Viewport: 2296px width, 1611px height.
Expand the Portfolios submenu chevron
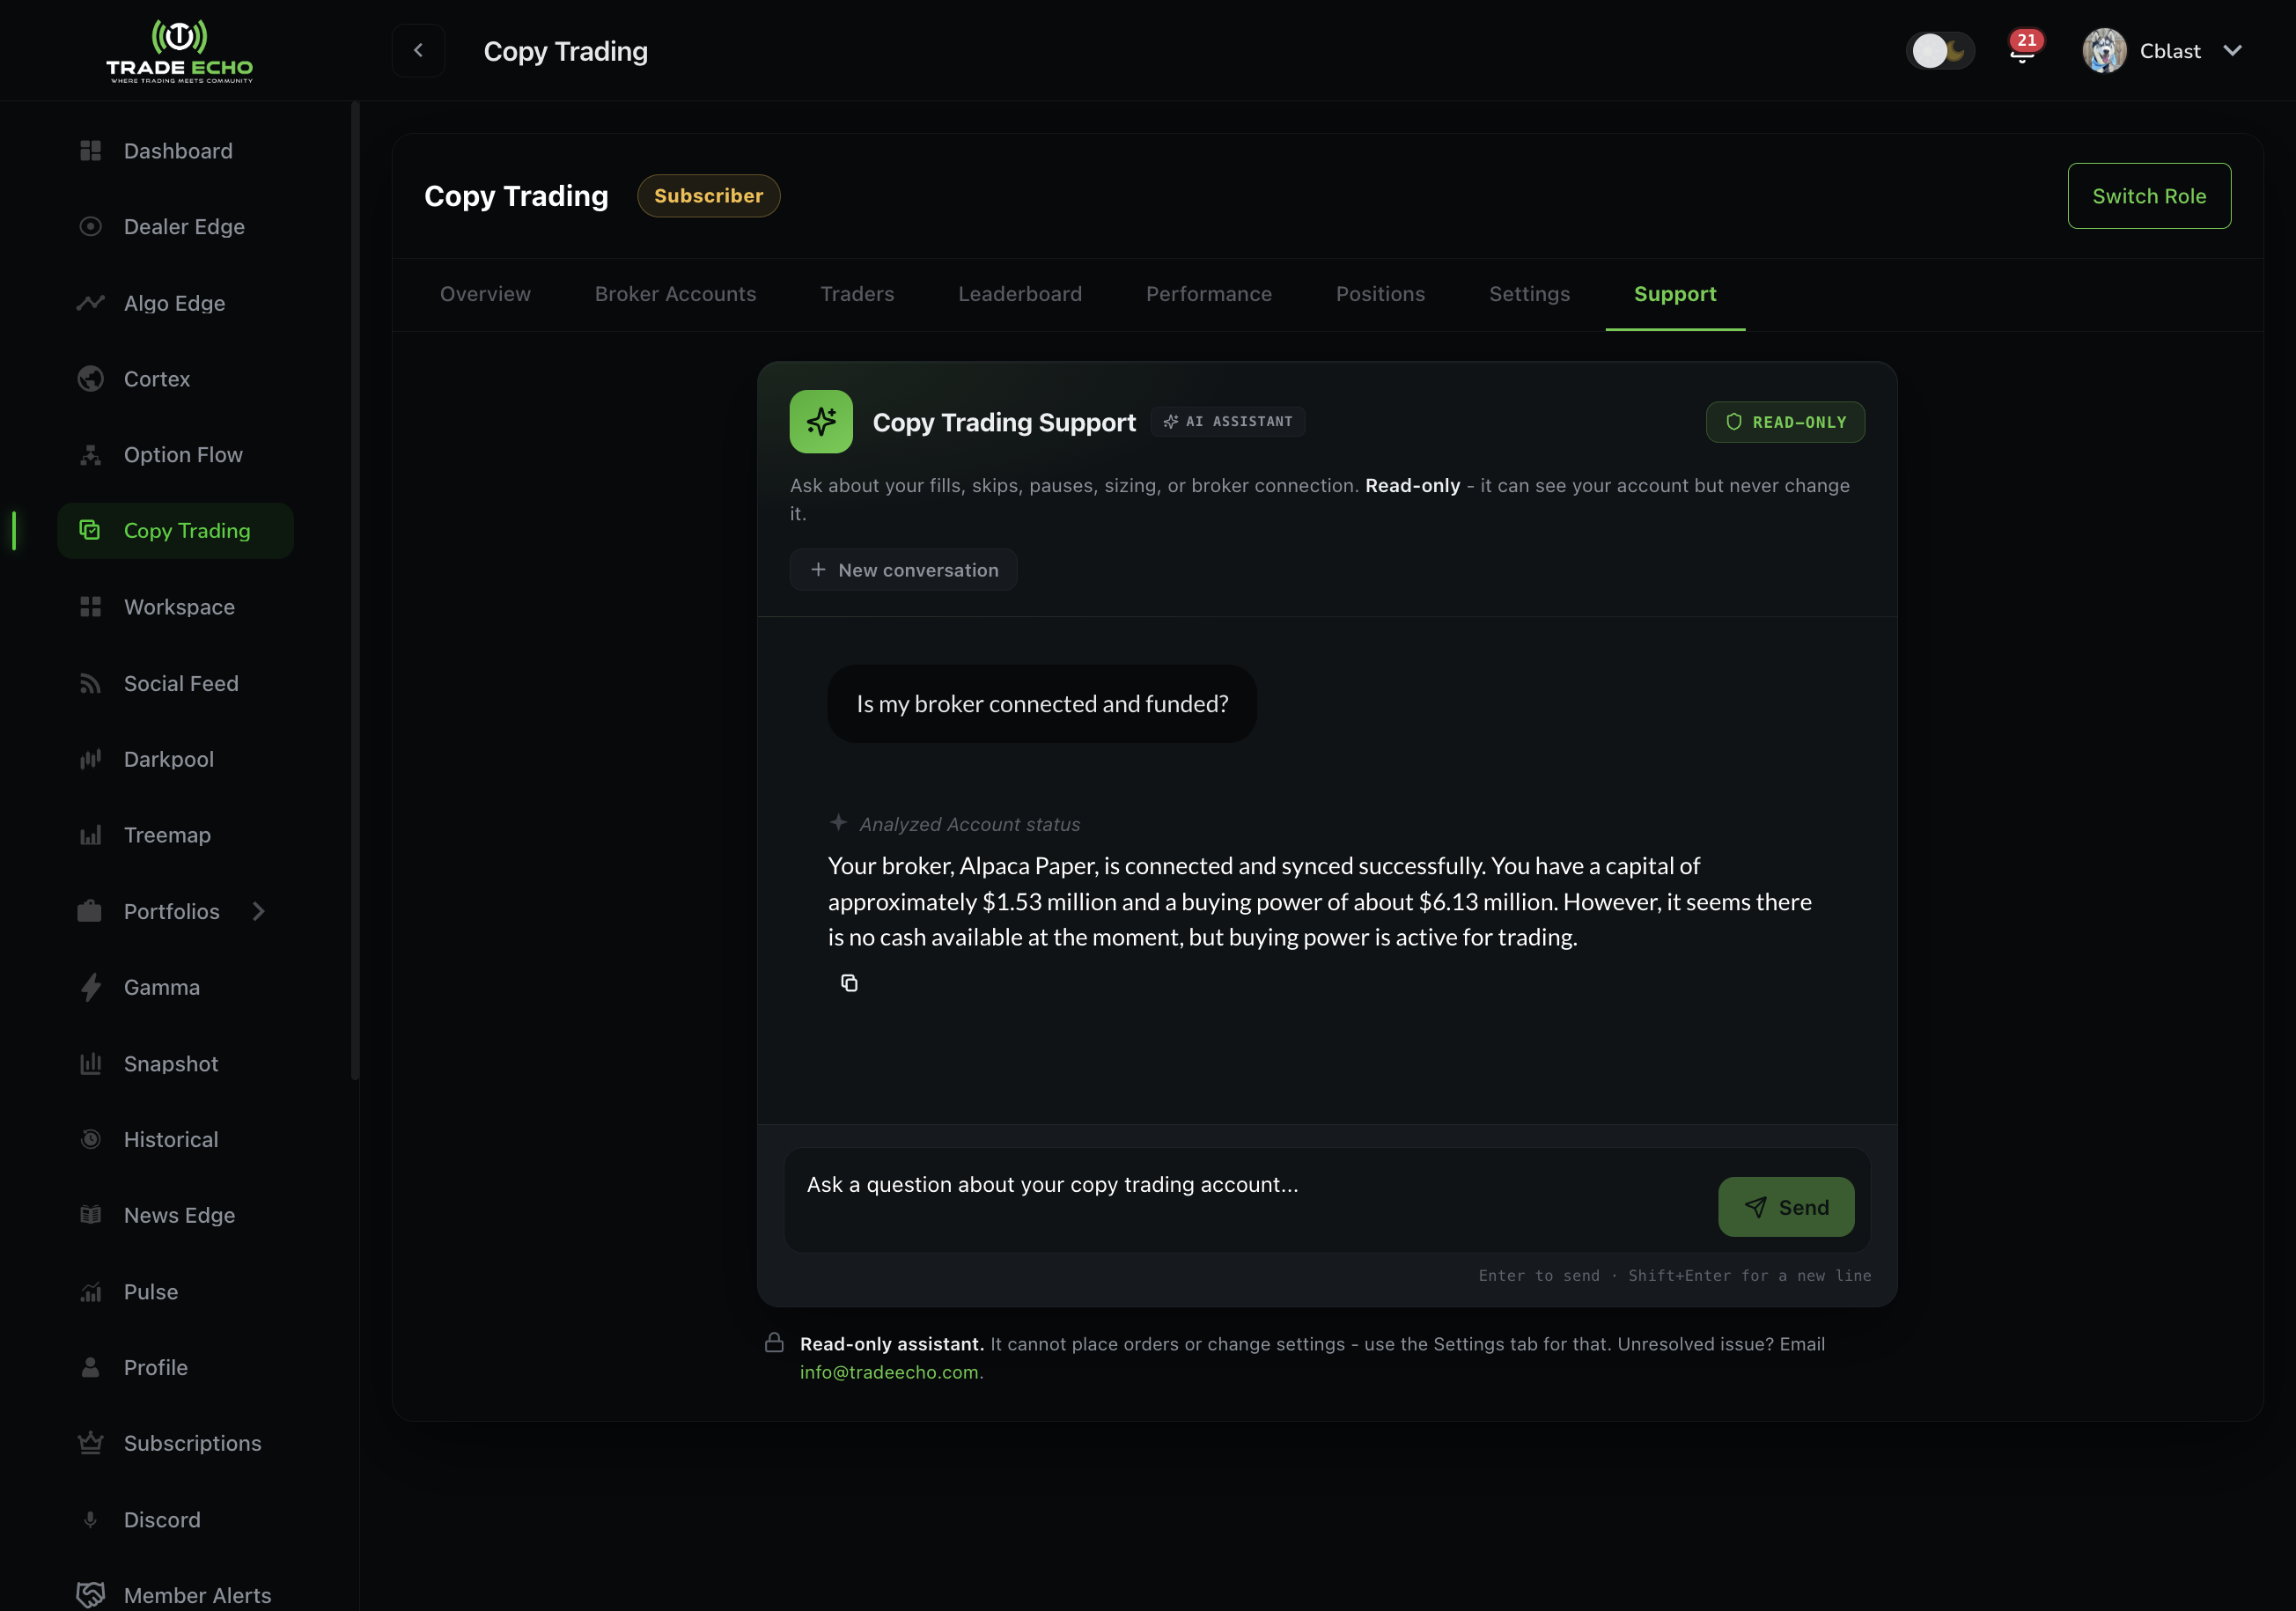259,911
